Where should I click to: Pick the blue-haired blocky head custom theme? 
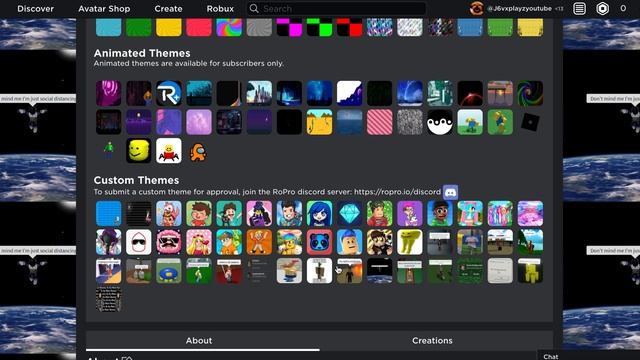point(349,242)
